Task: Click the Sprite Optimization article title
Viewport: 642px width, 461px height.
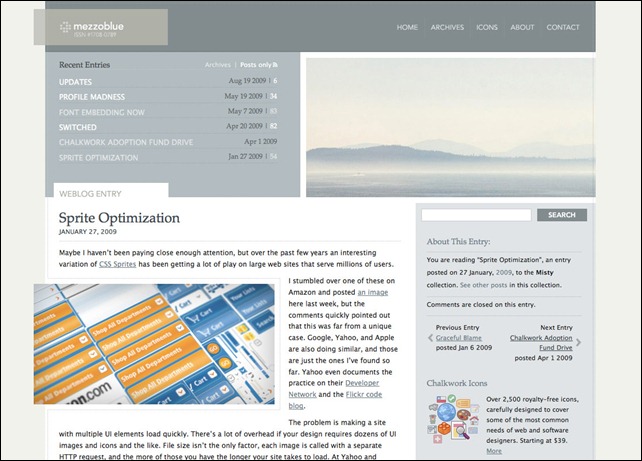Action: pos(119,218)
